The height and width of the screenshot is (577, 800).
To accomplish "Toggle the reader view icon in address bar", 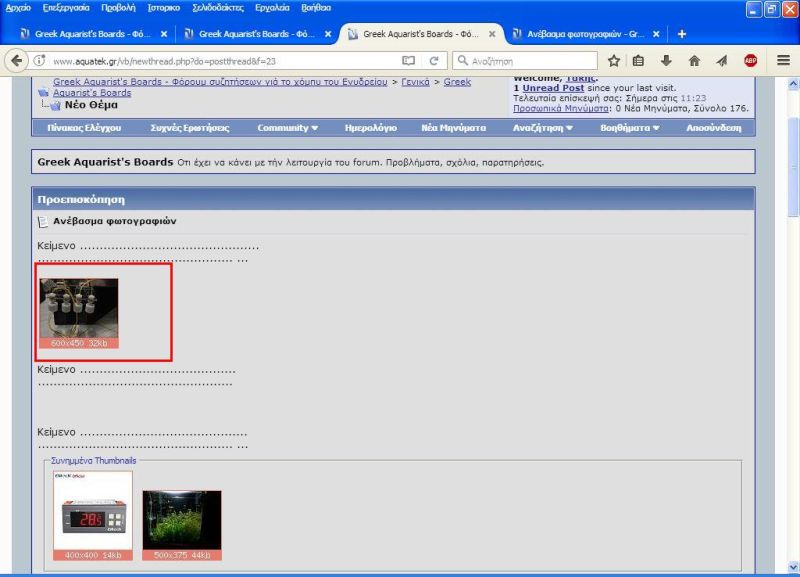I will tap(408, 60).
